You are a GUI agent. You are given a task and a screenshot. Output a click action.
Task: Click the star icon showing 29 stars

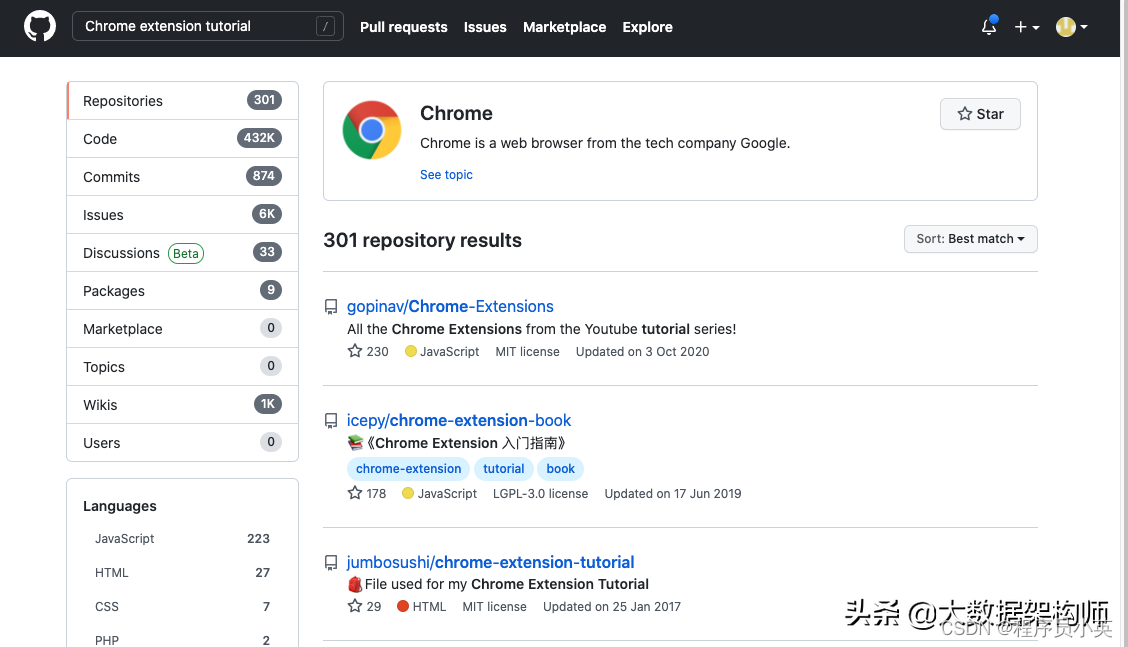[355, 606]
